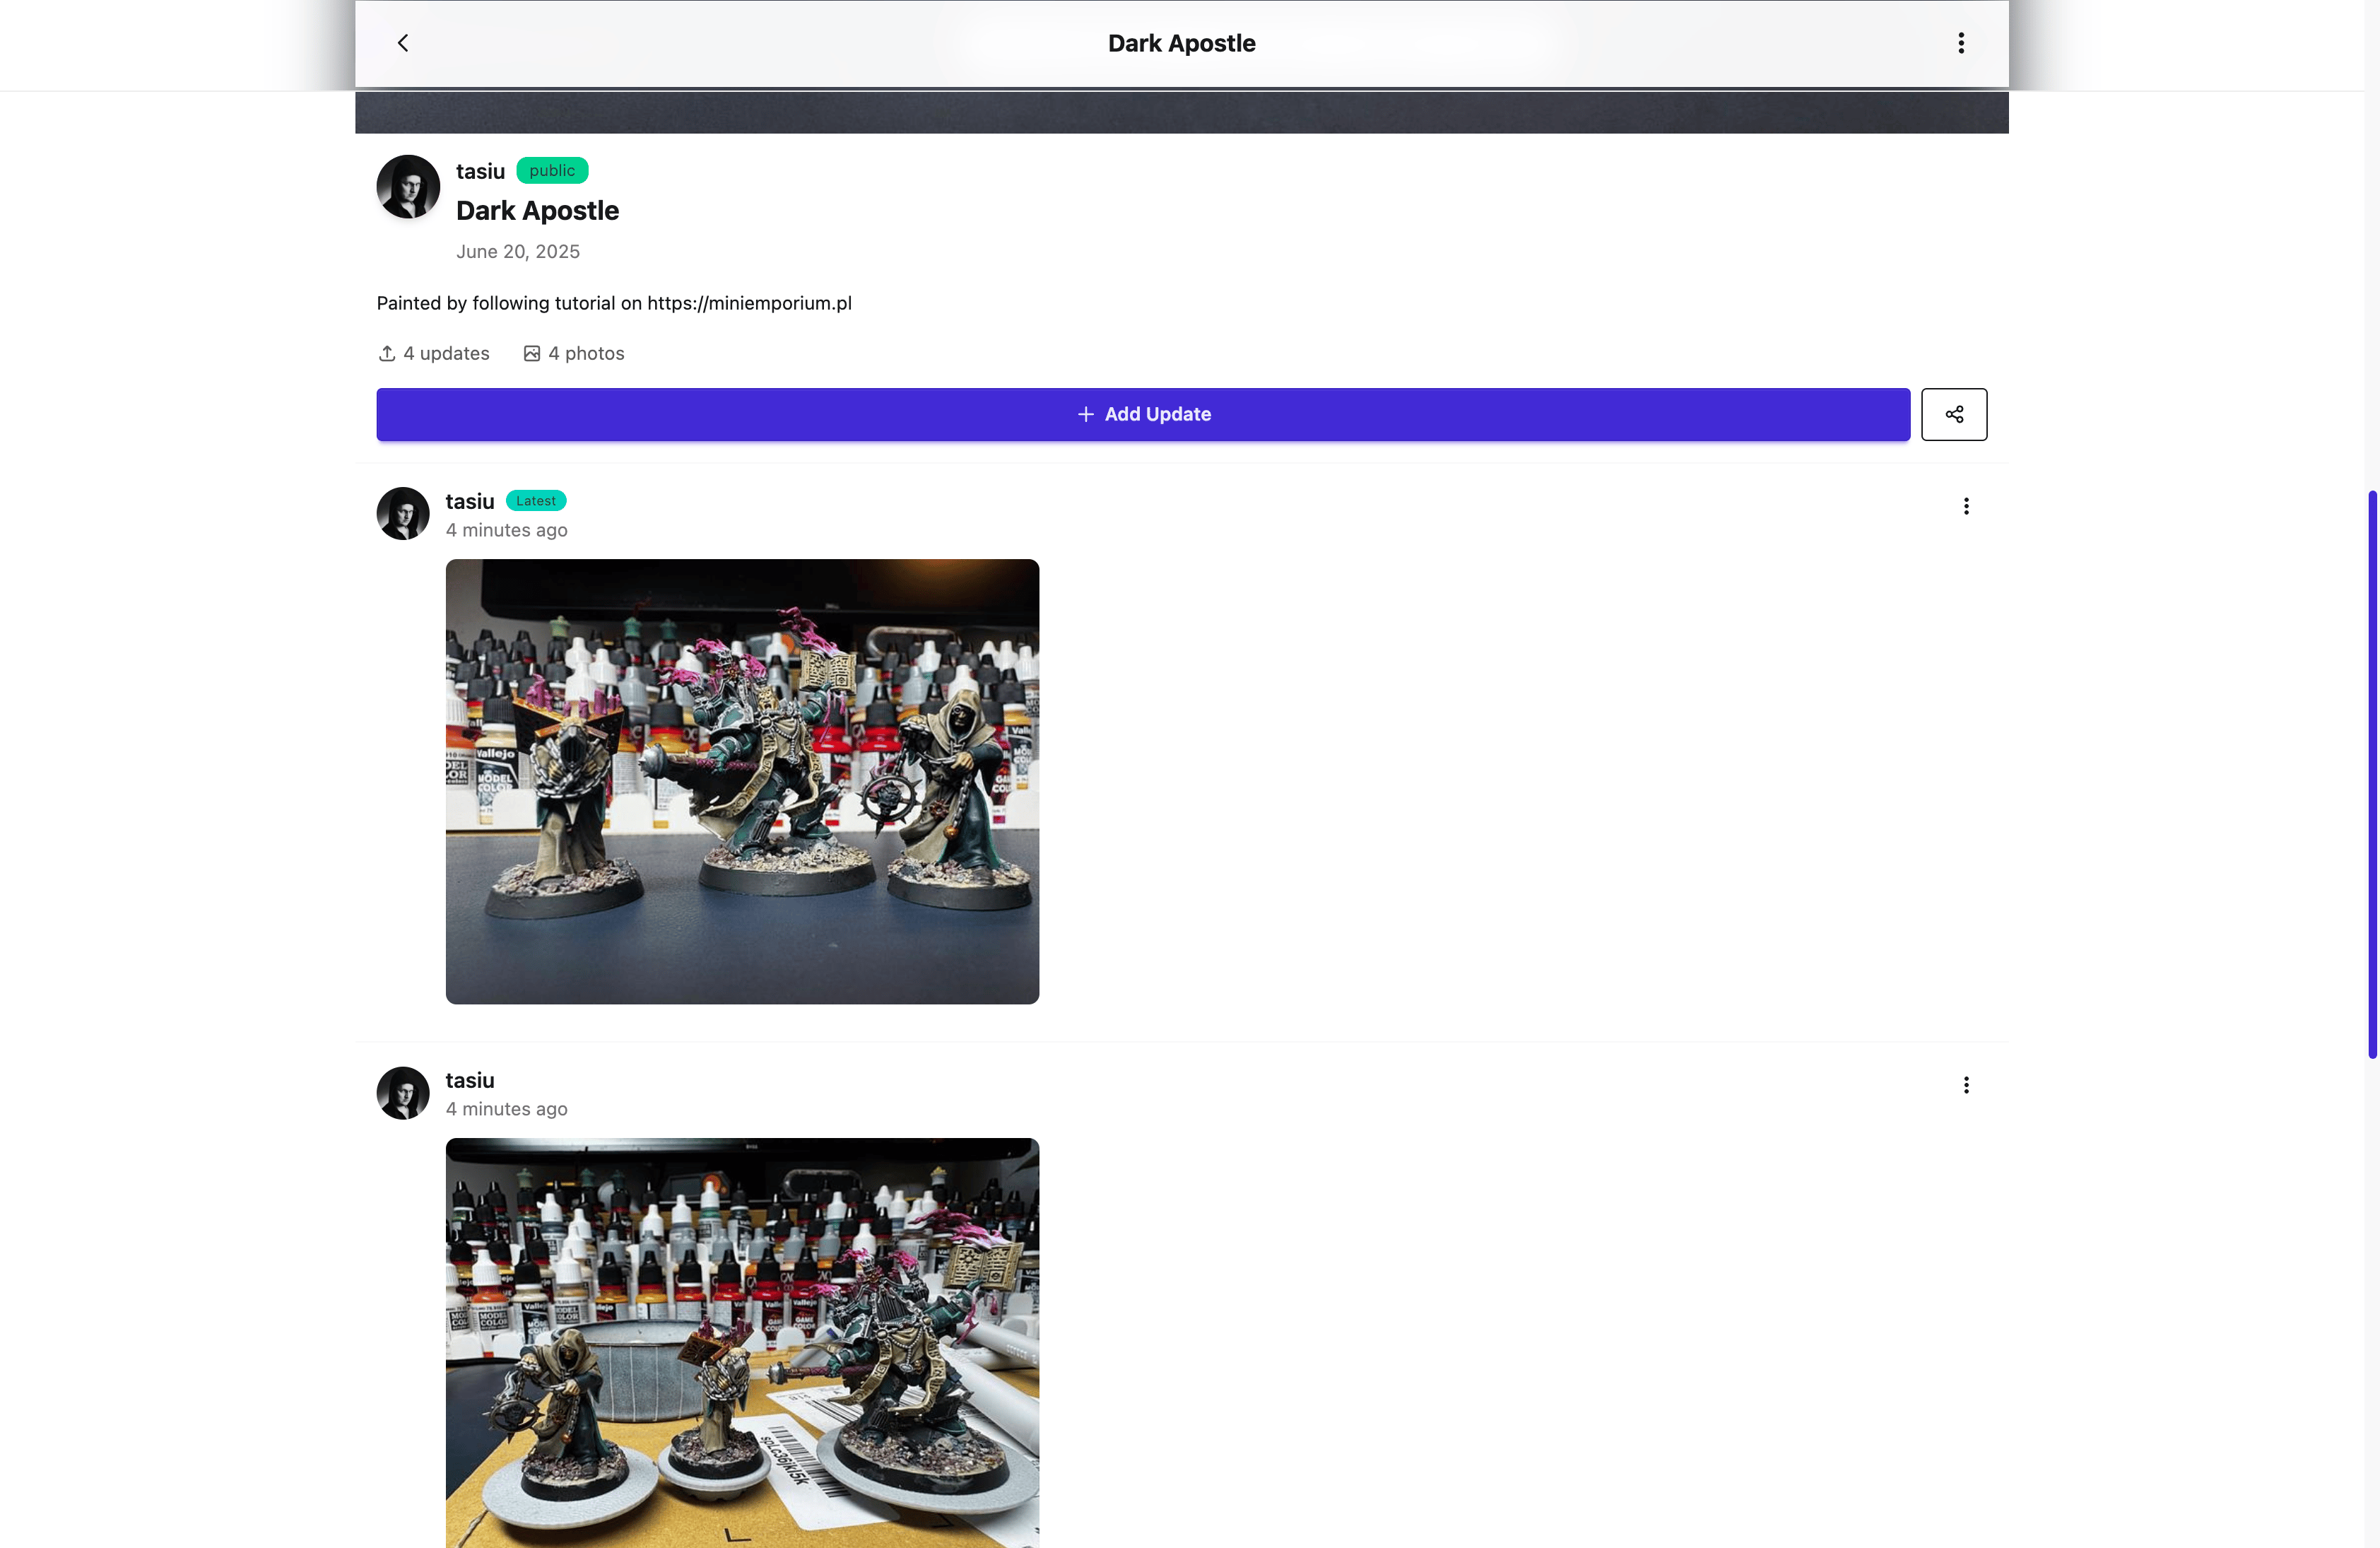
Task: Click the share icon button
Action: click(x=1953, y=414)
